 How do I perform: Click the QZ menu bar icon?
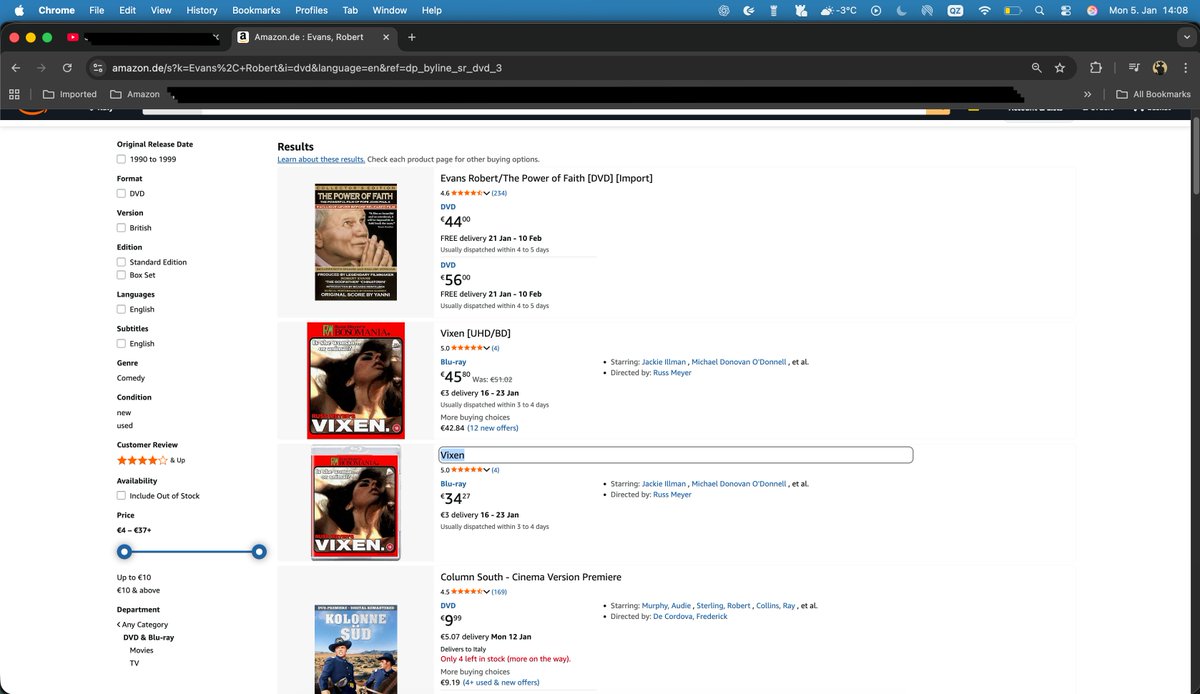click(955, 10)
